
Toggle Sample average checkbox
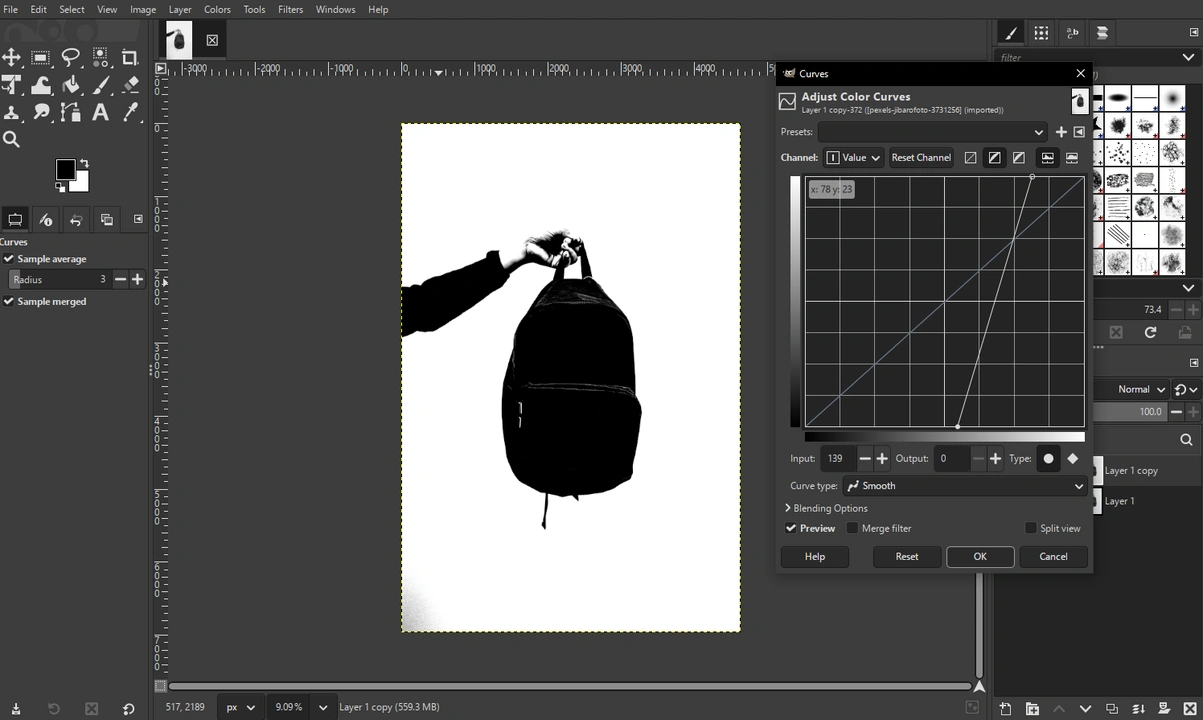point(9,259)
